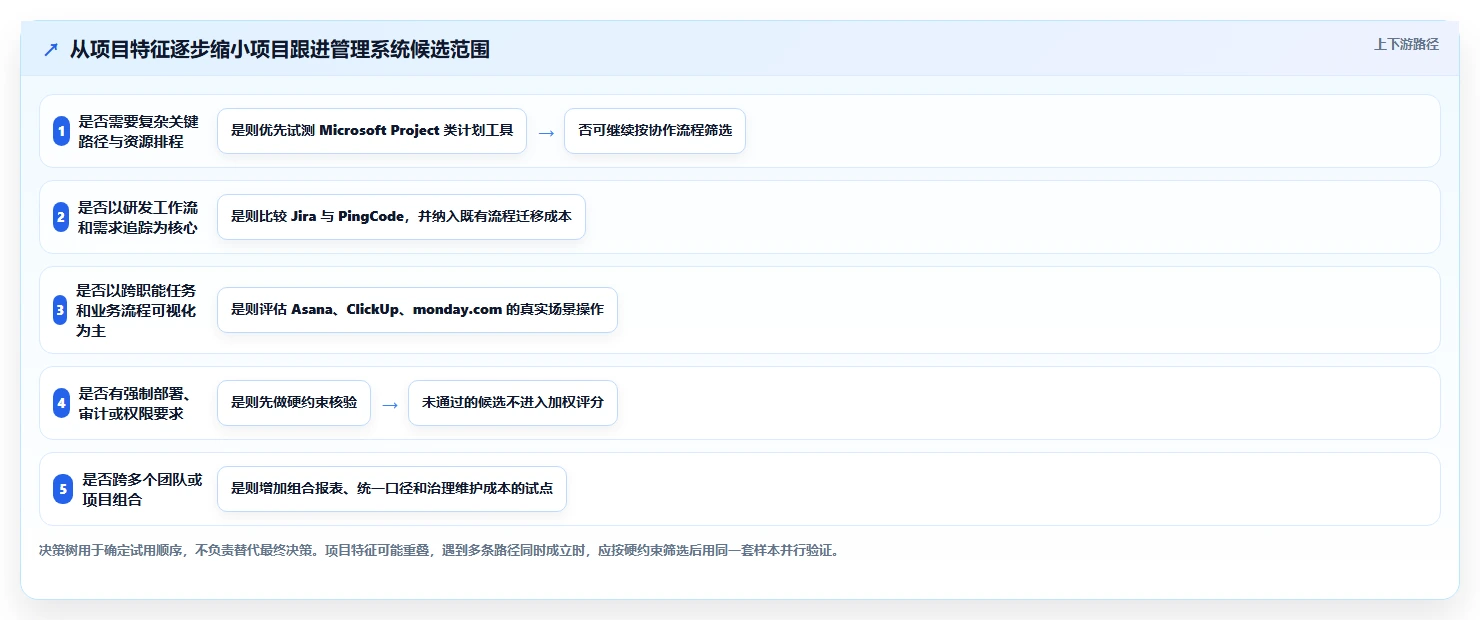Screen dimensions: 1480x620
Task: Select the Microsoft Project 类计划工具 option box
Action: click(372, 131)
